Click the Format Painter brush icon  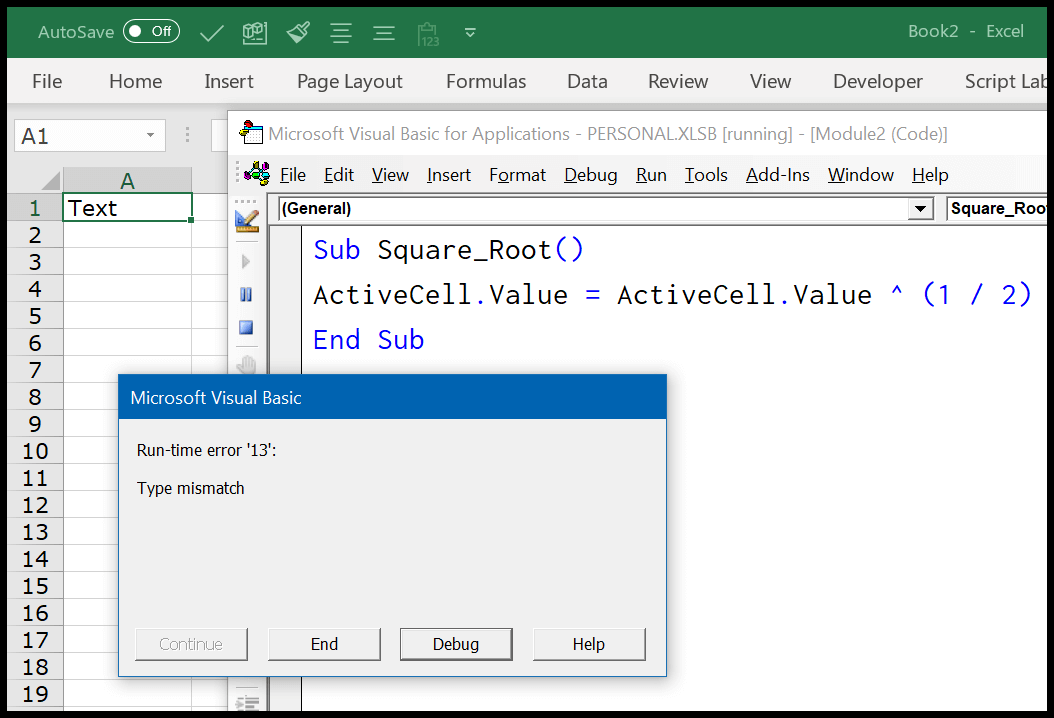coord(298,32)
